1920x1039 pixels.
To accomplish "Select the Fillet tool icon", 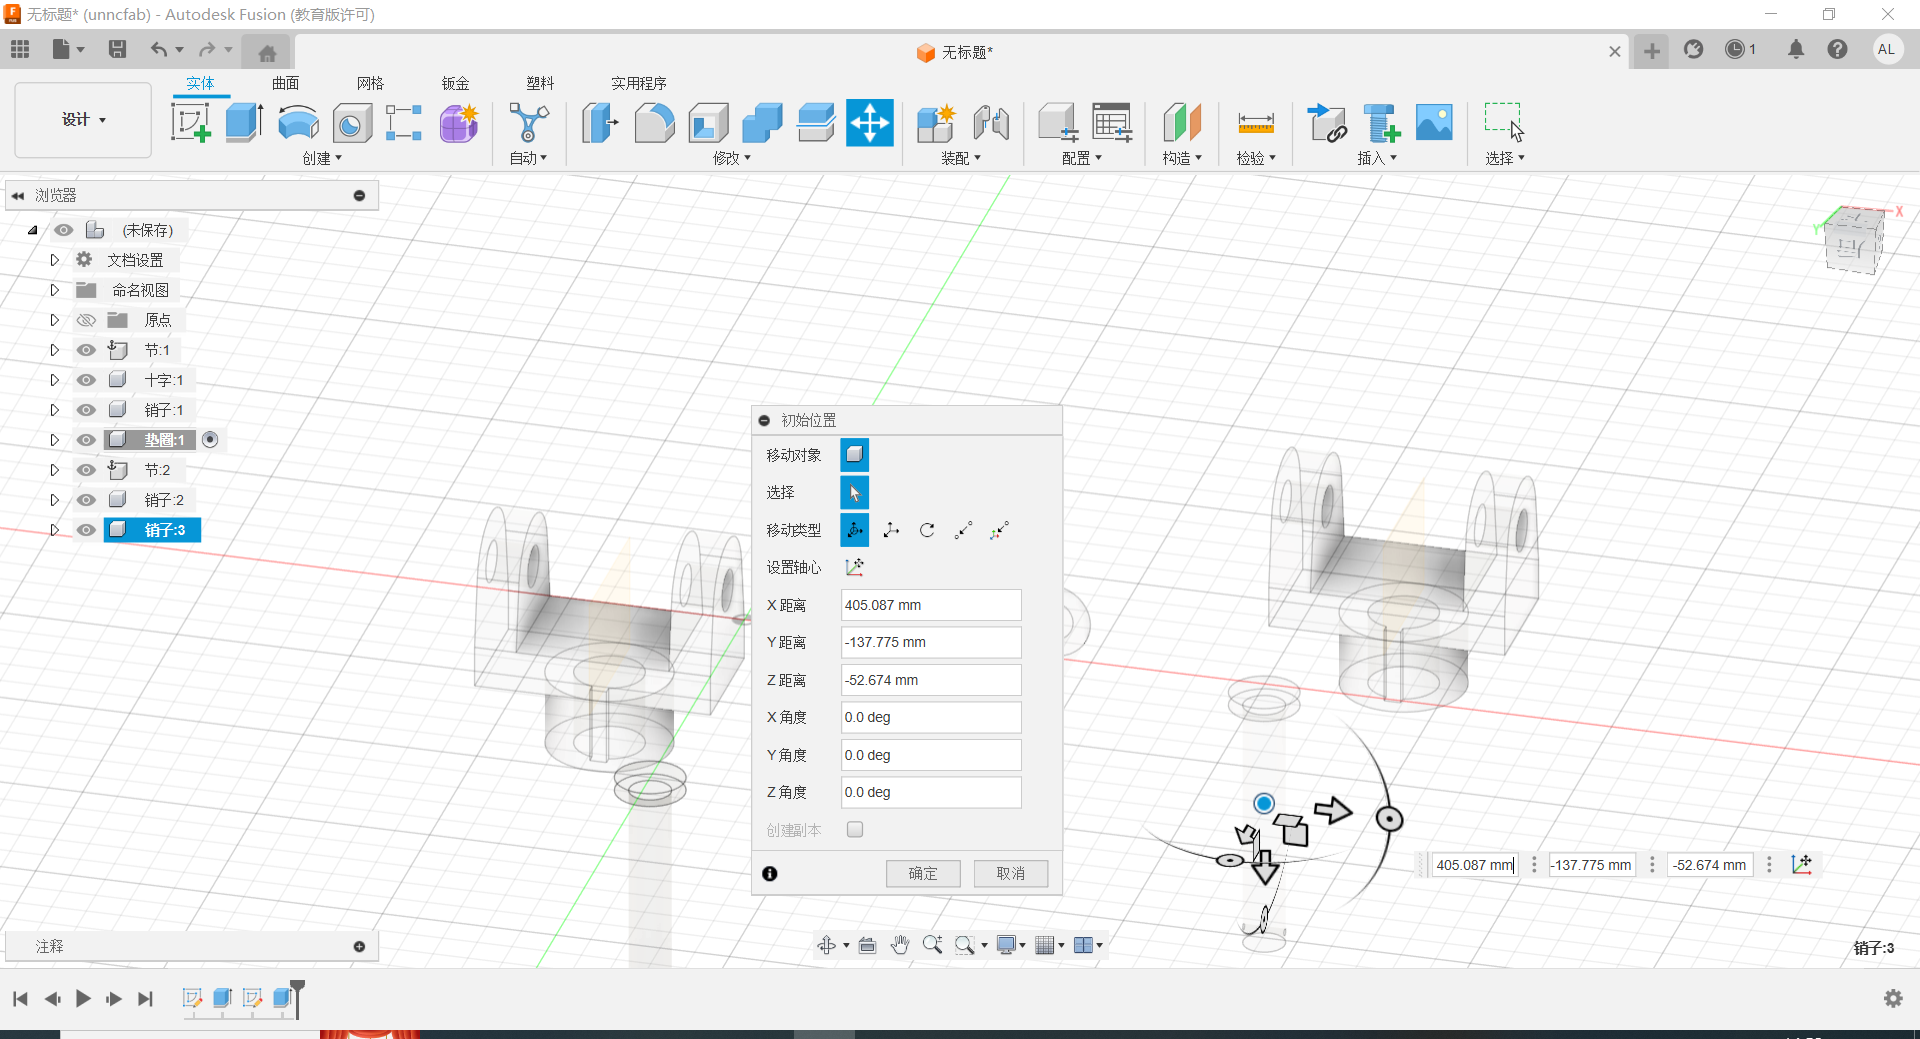I will 654,123.
